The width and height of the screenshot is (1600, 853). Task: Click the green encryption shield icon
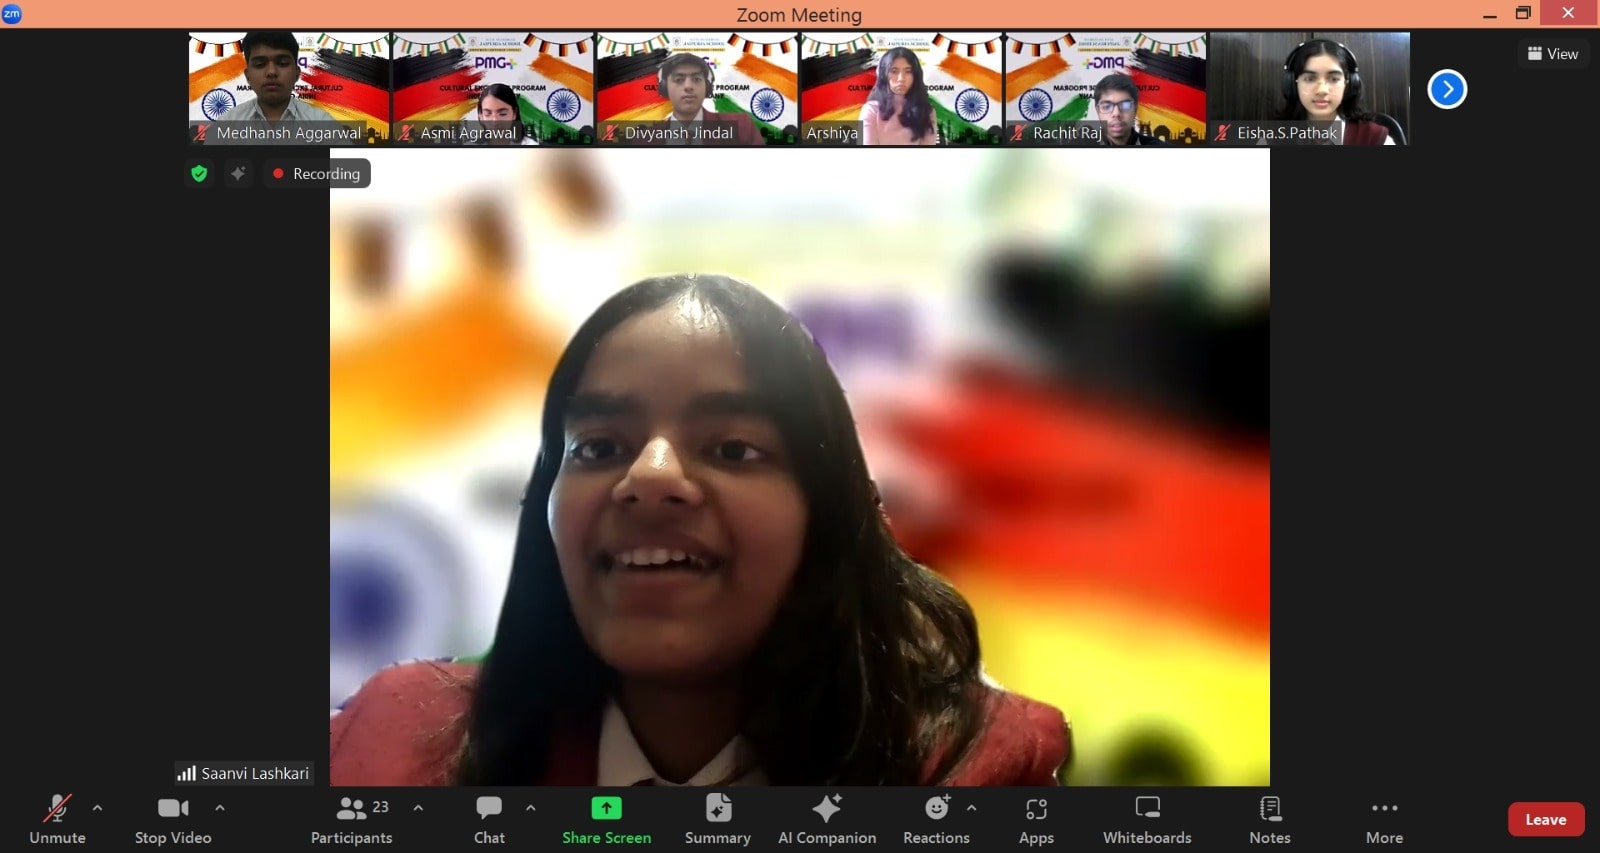coord(199,174)
